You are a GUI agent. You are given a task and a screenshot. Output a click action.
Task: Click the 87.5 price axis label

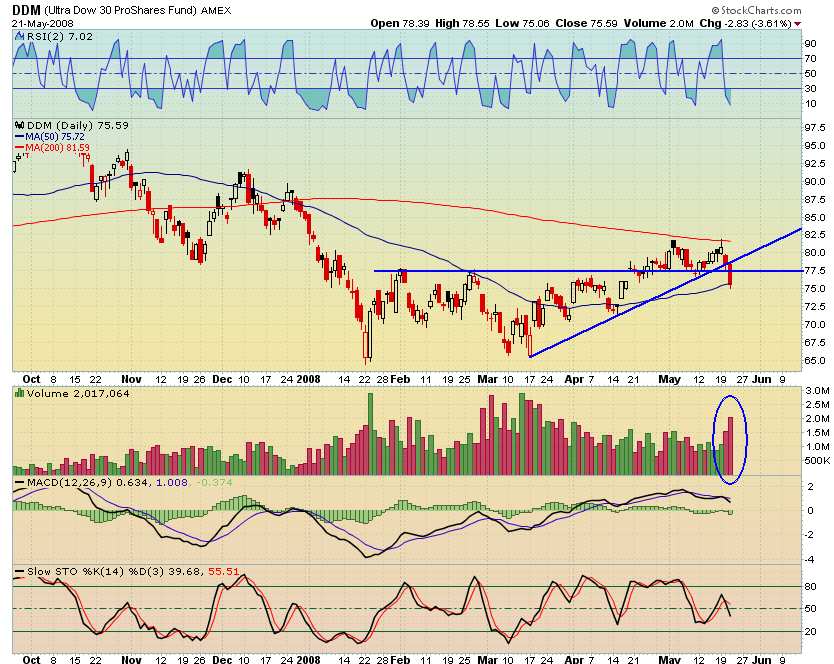[x=815, y=200]
